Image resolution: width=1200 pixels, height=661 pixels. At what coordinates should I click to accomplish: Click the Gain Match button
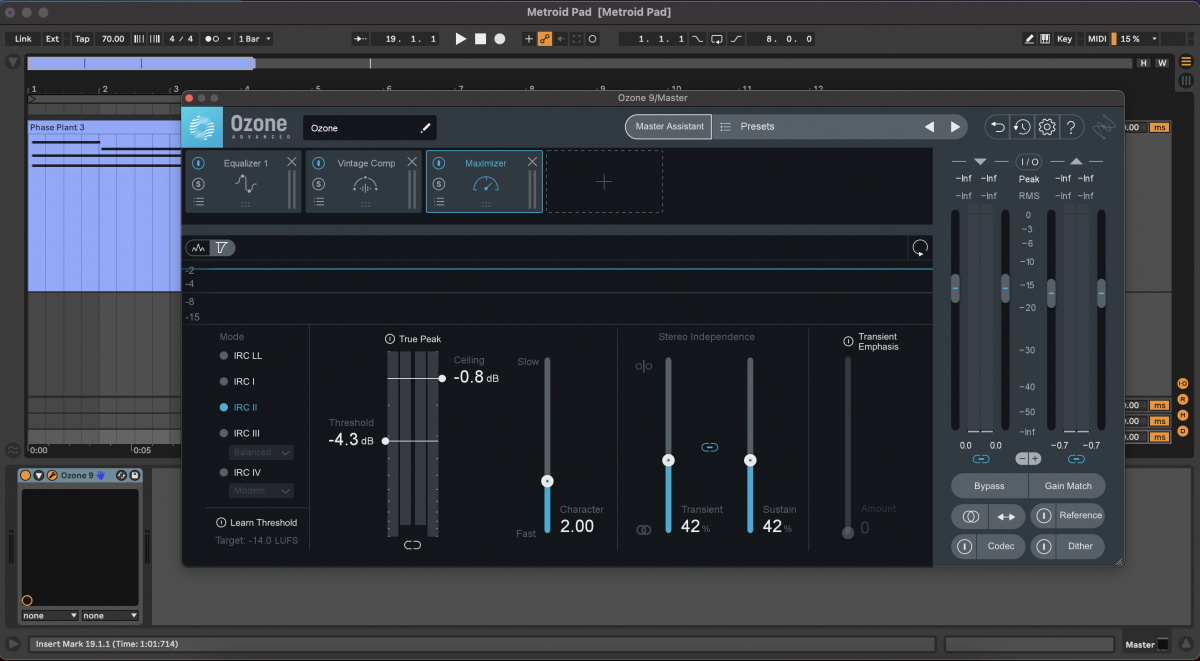1068,486
